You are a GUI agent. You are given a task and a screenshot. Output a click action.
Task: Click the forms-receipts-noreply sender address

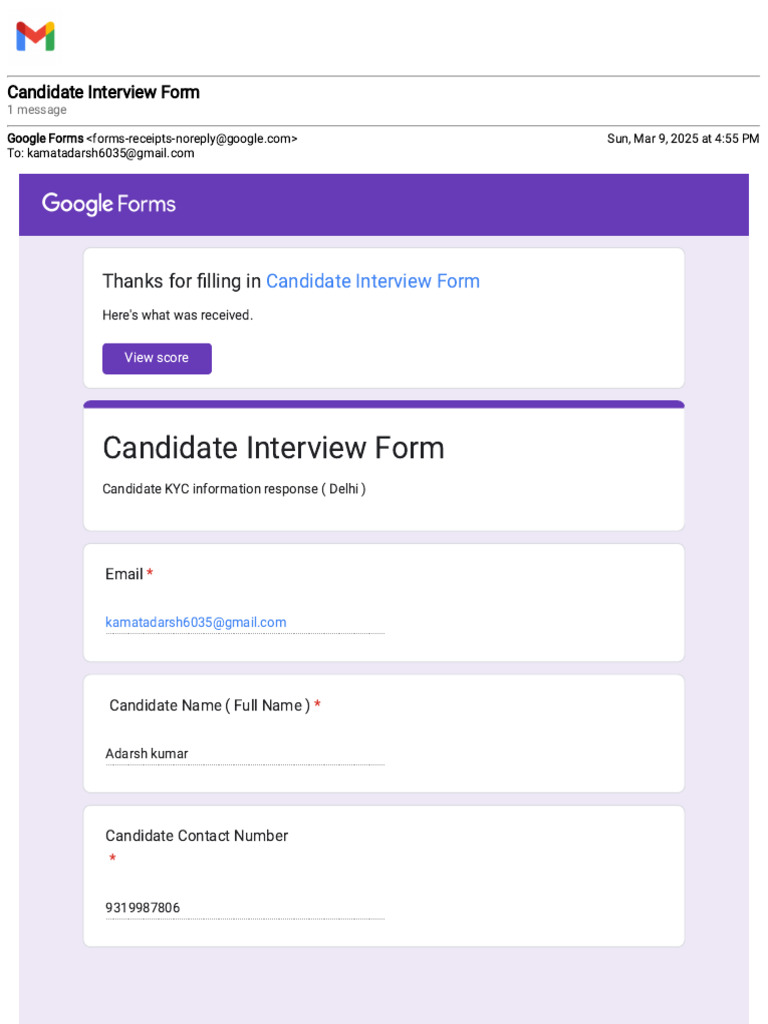coord(191,139)
